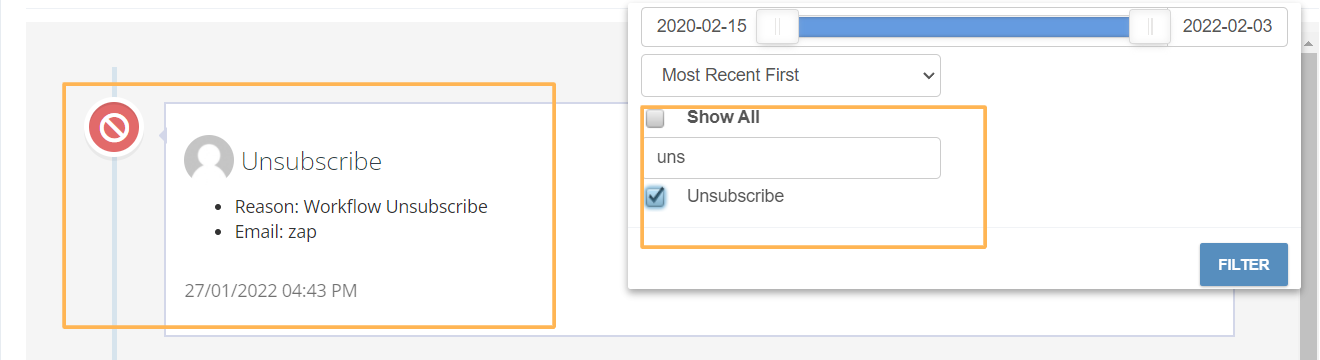Click the chevron arrow of the sort dropdown
This screenshot has width=1320, height=360.
click(x=927, y=75)
